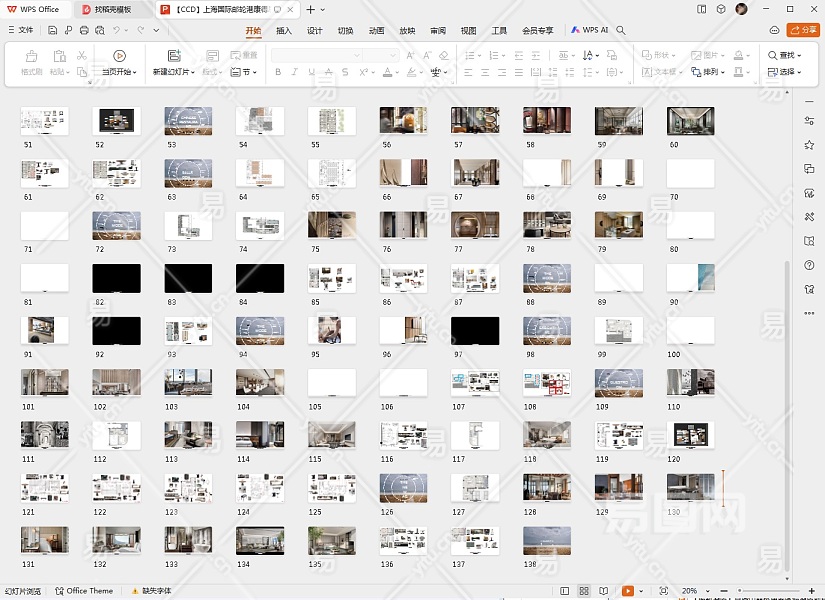Click the fit-to-window icon beside zoom percentage
The image size is (825, 600).
pyautogui.click(x=665, y=591)
